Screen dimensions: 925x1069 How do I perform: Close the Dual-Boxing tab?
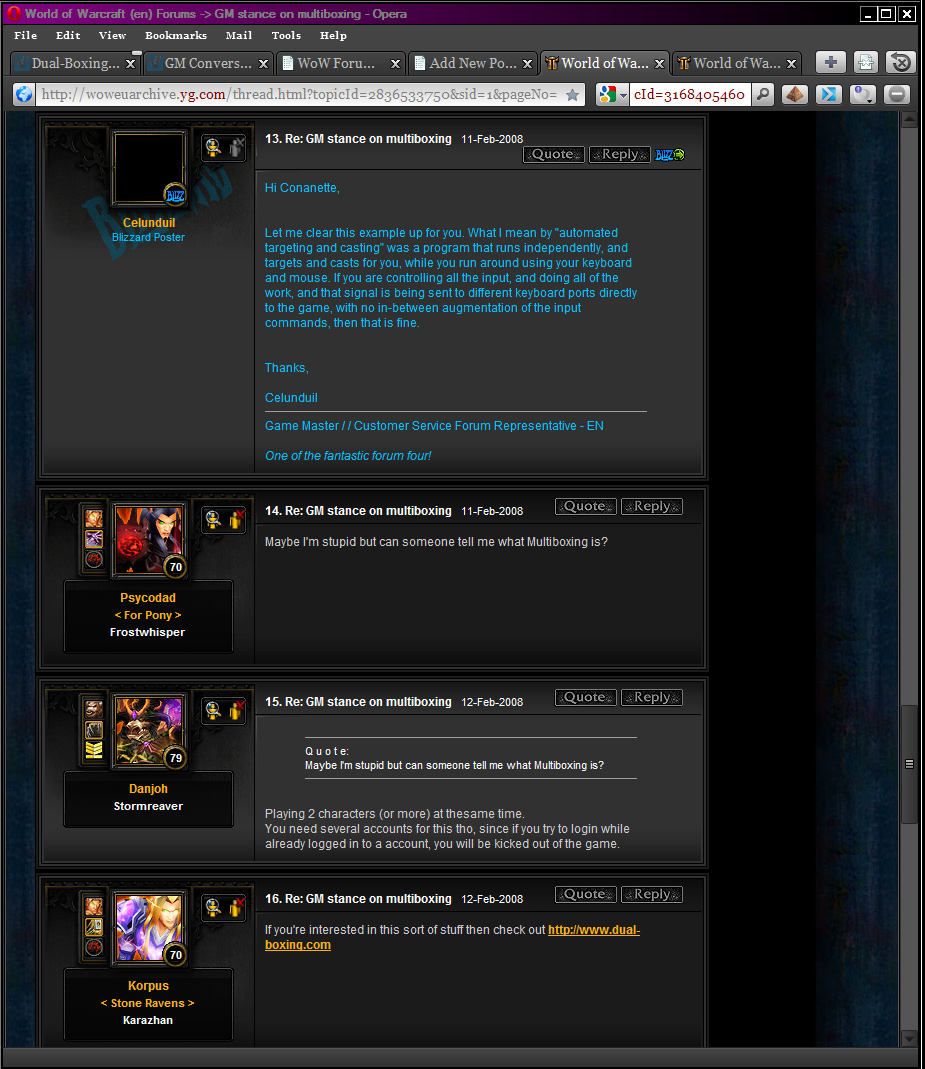(130, 63)
